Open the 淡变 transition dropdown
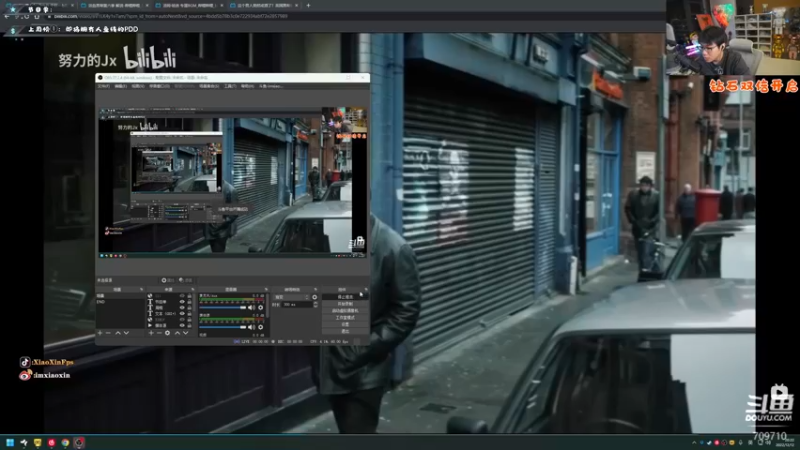This screenshot has width=800, height=450. (291, 297)
